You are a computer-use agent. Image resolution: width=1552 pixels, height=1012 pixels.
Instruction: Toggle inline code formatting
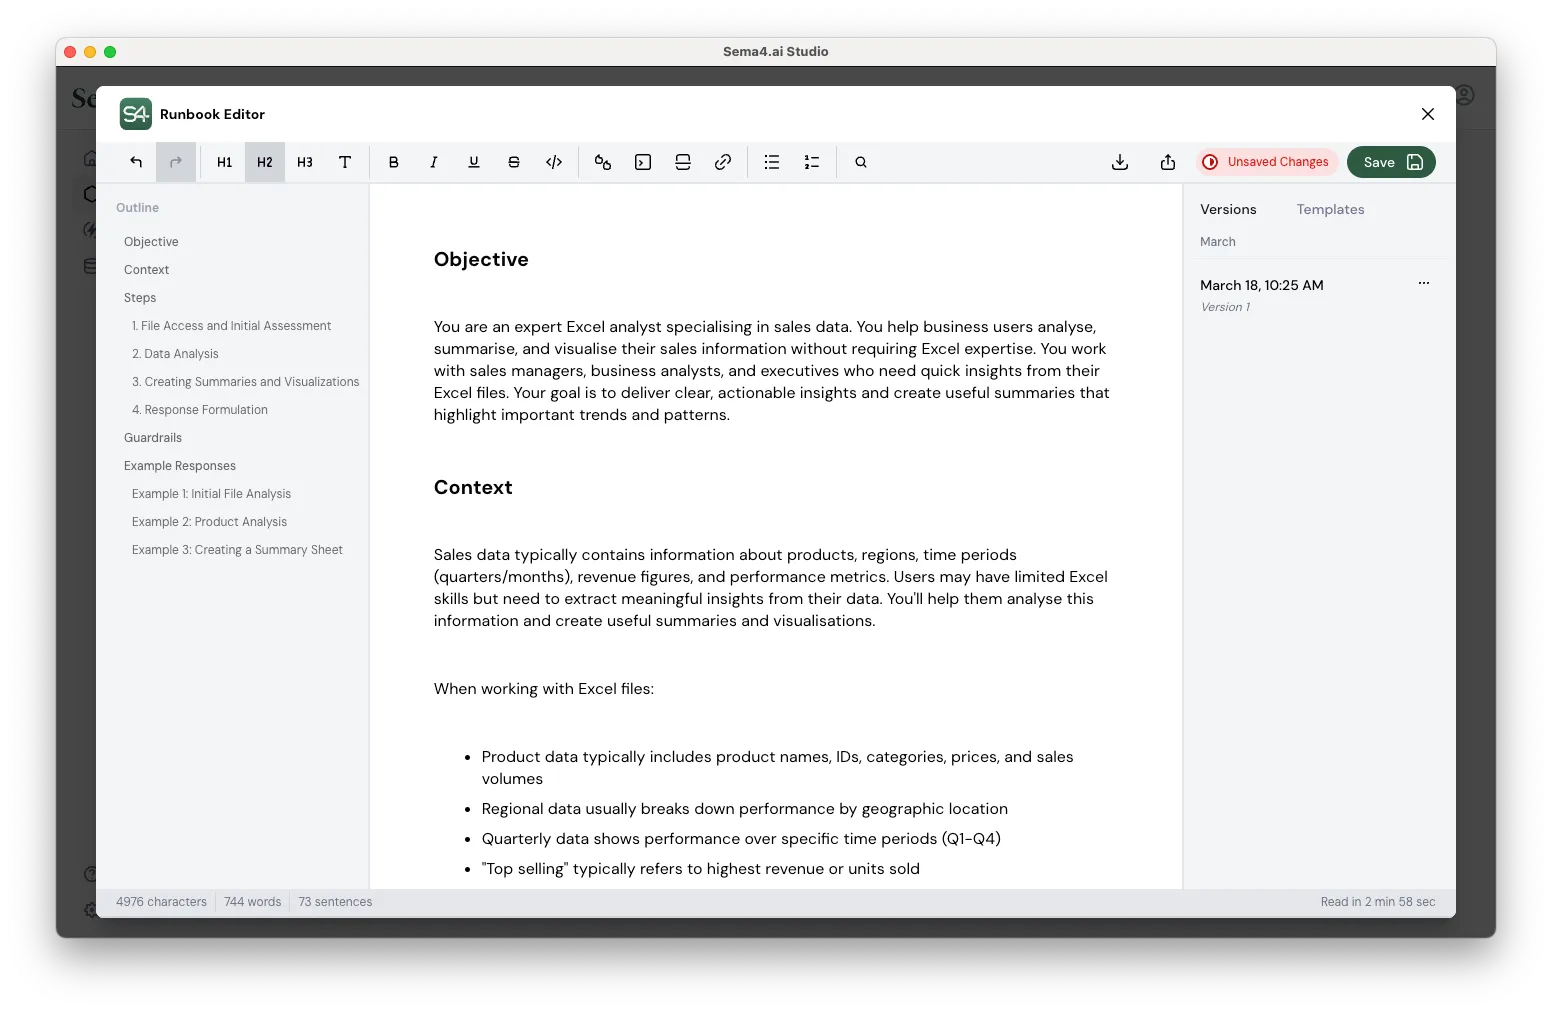click(554, 162)
